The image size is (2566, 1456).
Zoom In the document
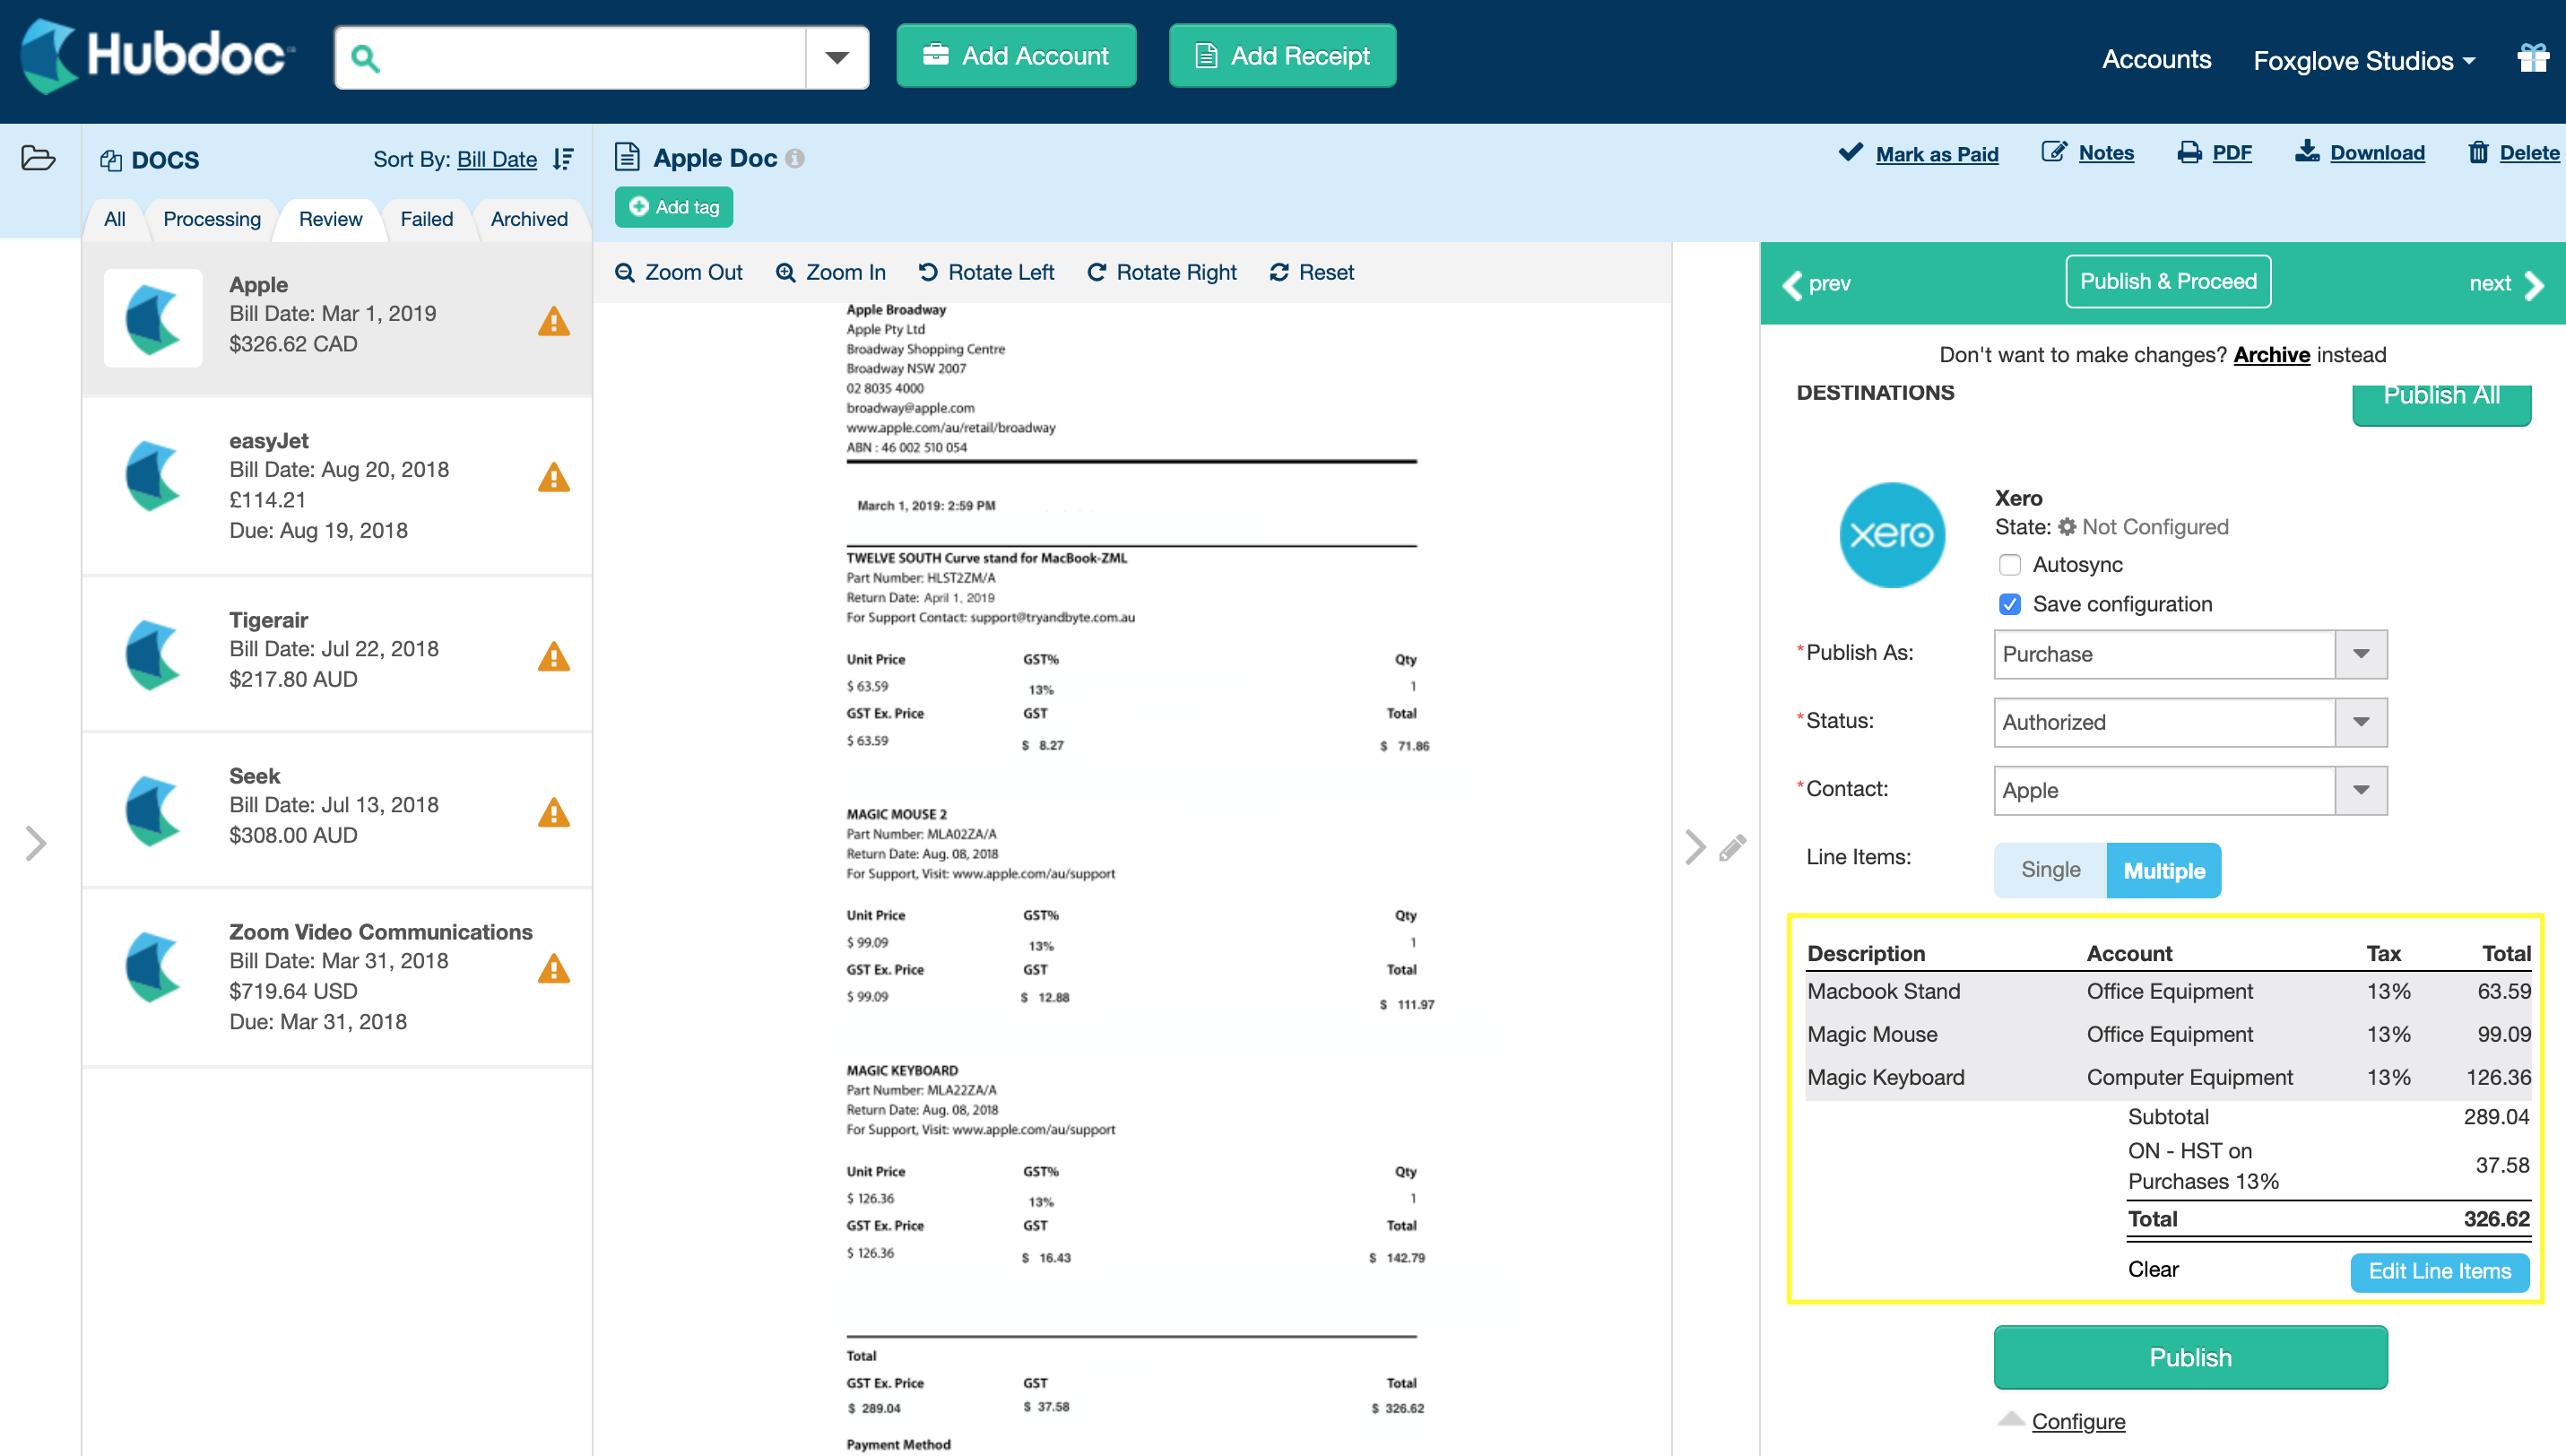[830, 272]
